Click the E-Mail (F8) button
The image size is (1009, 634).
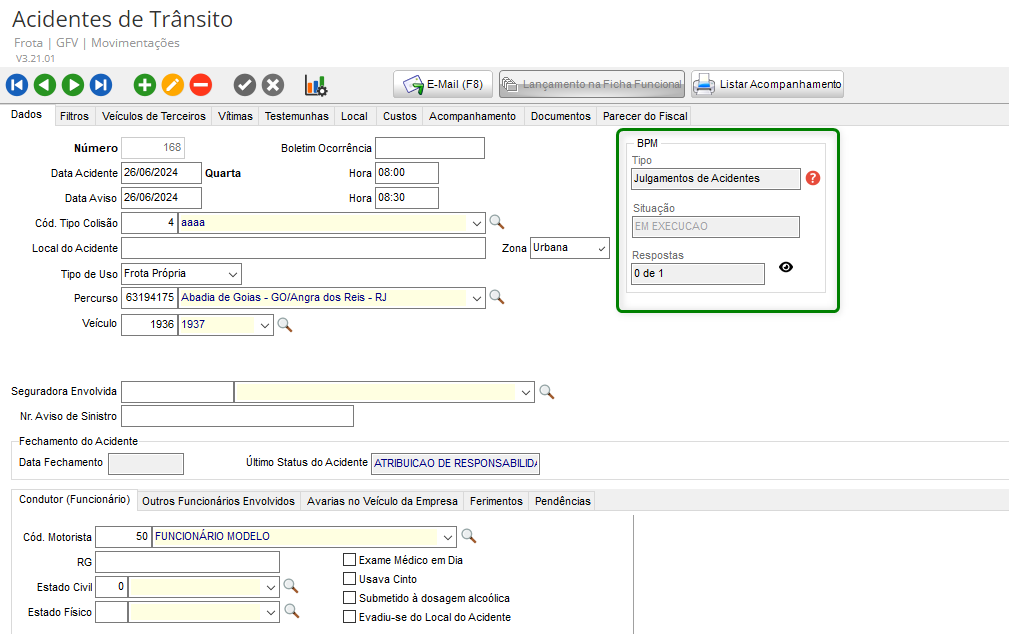pyautogui.click(x=443, y=84)
